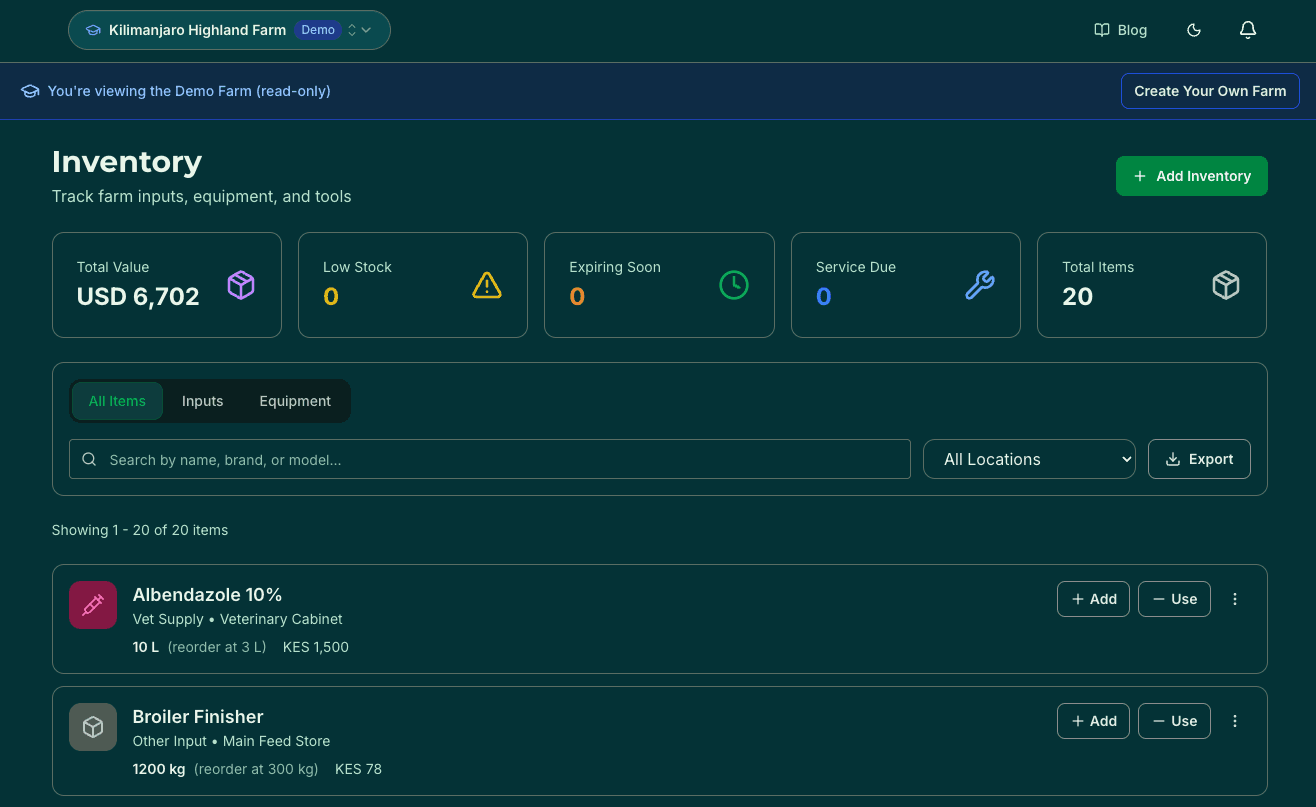
Task: Click the Low Stock warning triangle icon
Action: point(487,285)
